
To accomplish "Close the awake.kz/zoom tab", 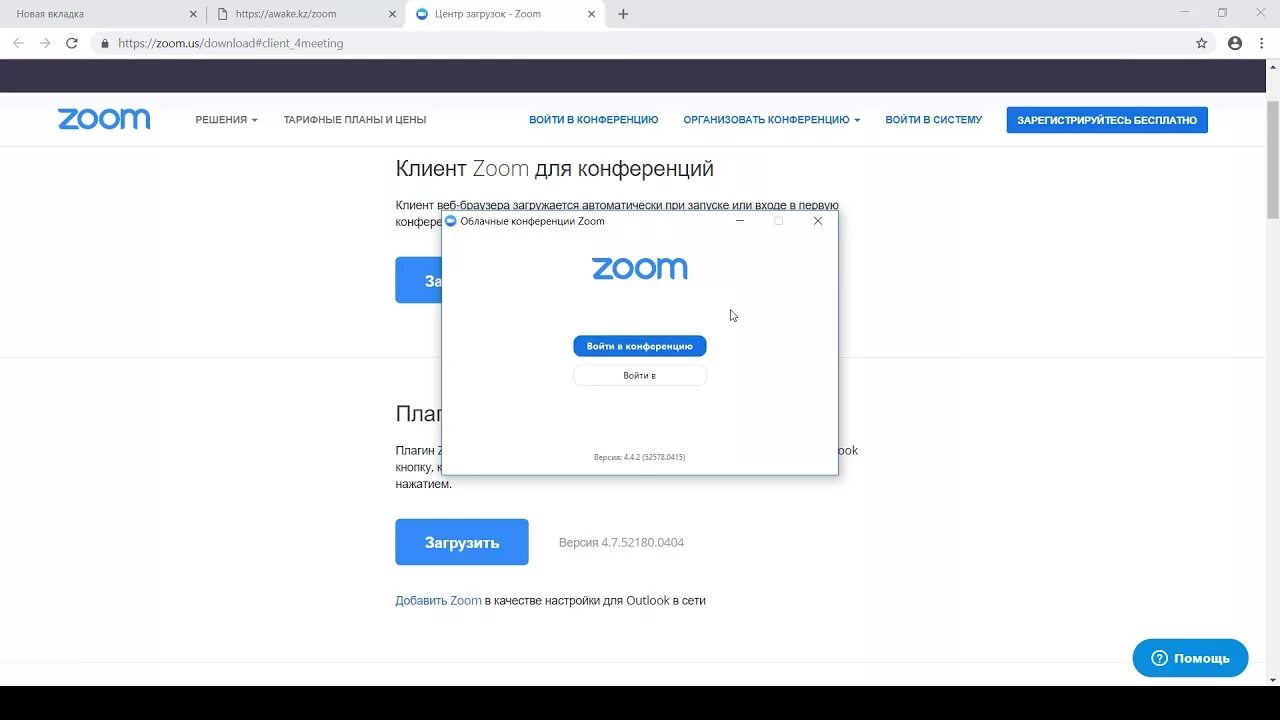I will (393, 14).
